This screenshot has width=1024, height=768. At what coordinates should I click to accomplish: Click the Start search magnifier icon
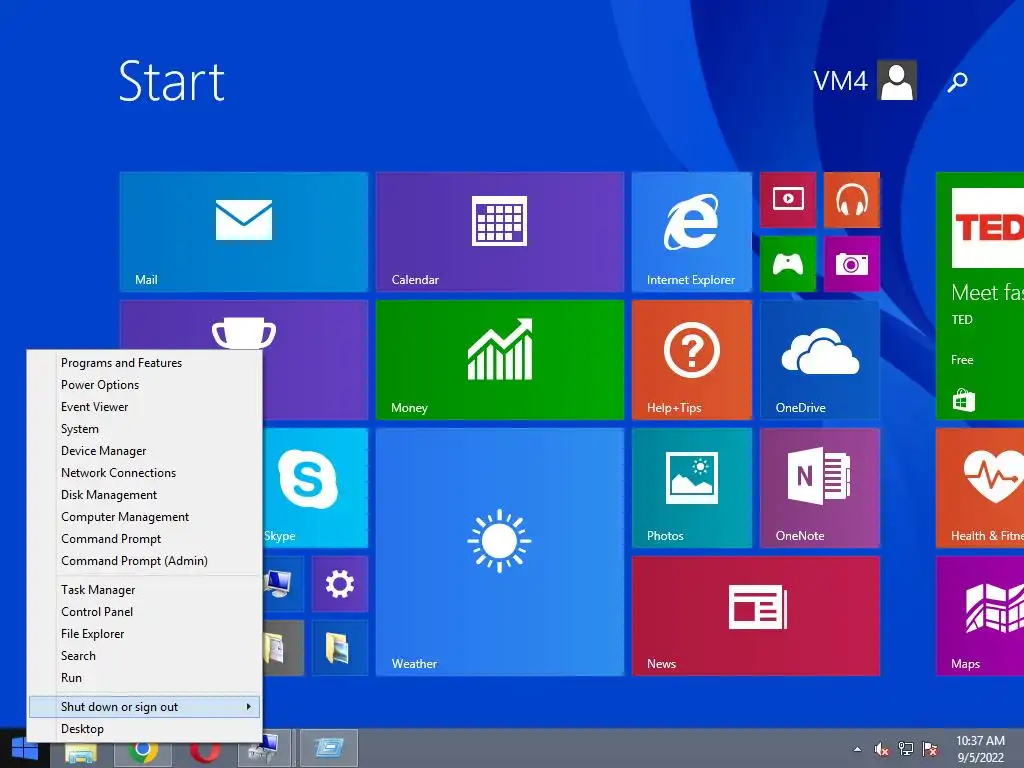[x=957, y=82]
